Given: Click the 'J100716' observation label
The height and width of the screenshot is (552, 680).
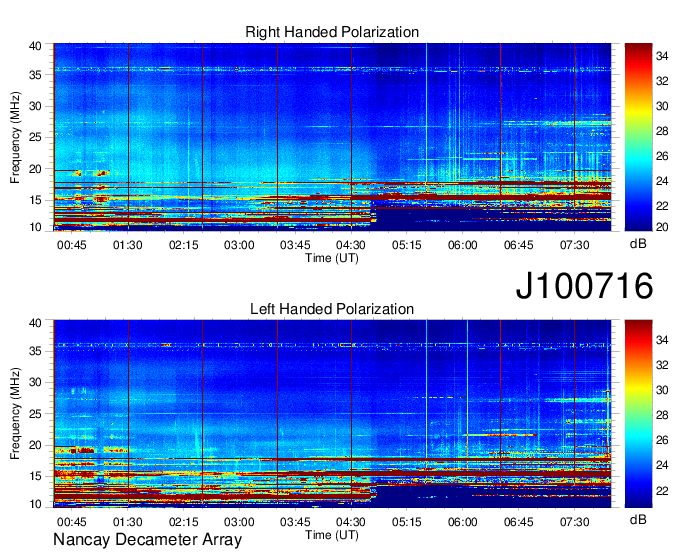Looking at the screenshot, I should coord(584,286).
